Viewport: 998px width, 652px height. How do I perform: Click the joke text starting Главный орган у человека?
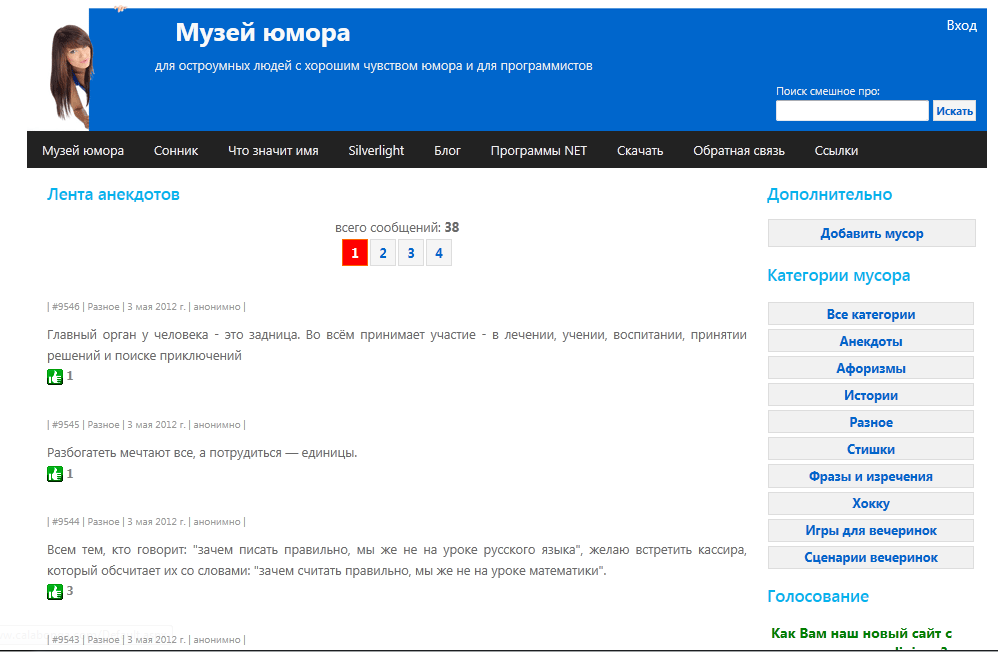(x=397, y=345)
